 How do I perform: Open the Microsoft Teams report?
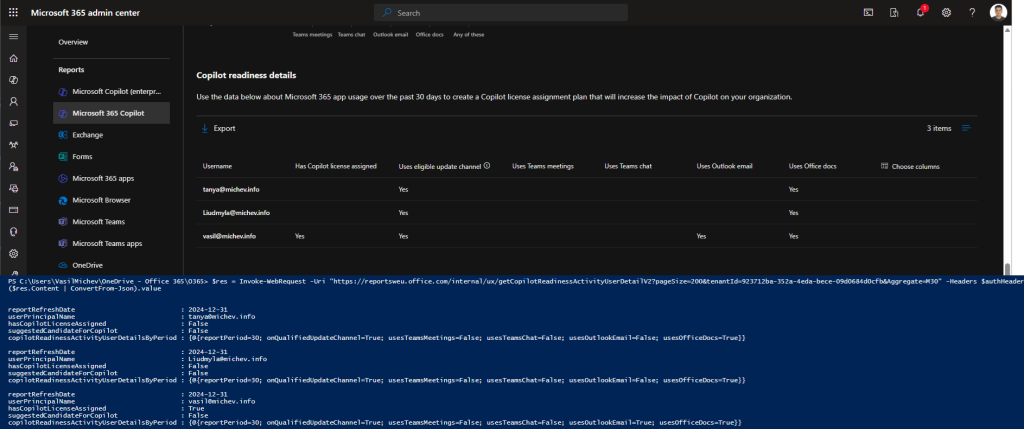(x=100, y=222)
